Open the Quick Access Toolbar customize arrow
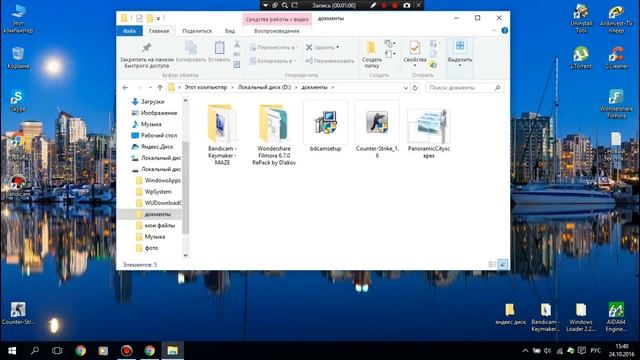Viewport: 640px width, 360px height. click(158, 18)
